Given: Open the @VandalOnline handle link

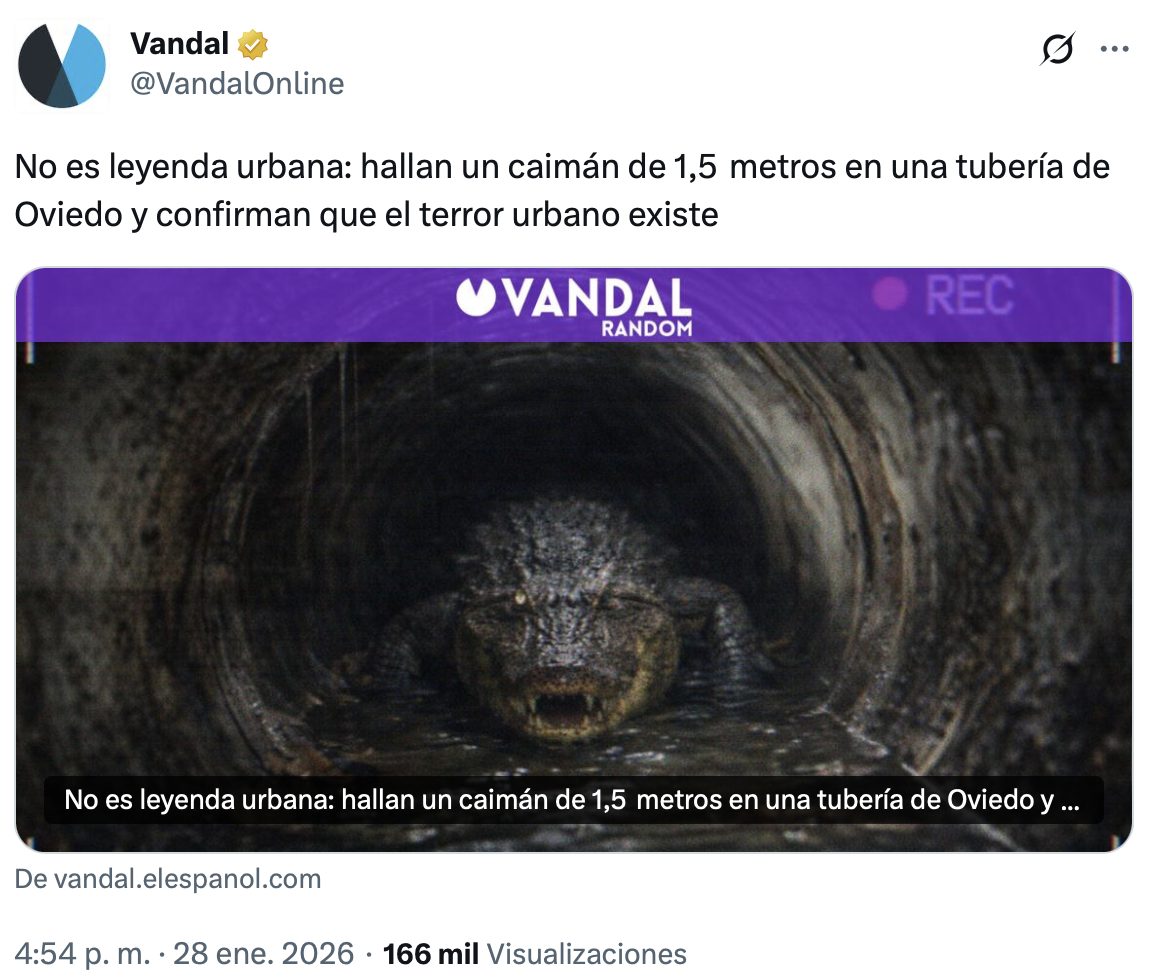Looking at the screenshot, I should [237, 83].
